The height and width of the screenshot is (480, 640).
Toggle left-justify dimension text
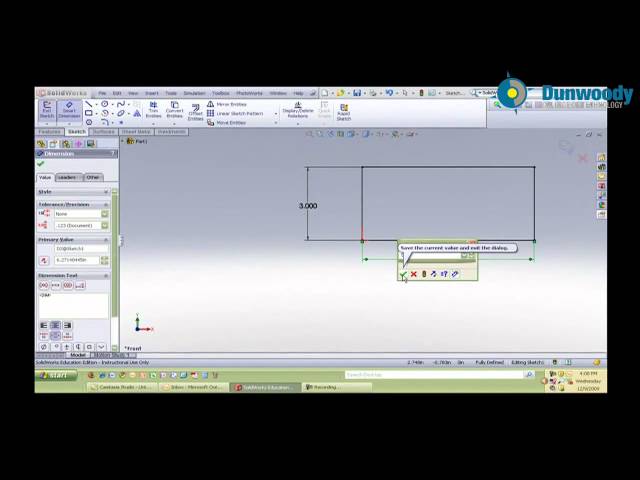(44, 325)
